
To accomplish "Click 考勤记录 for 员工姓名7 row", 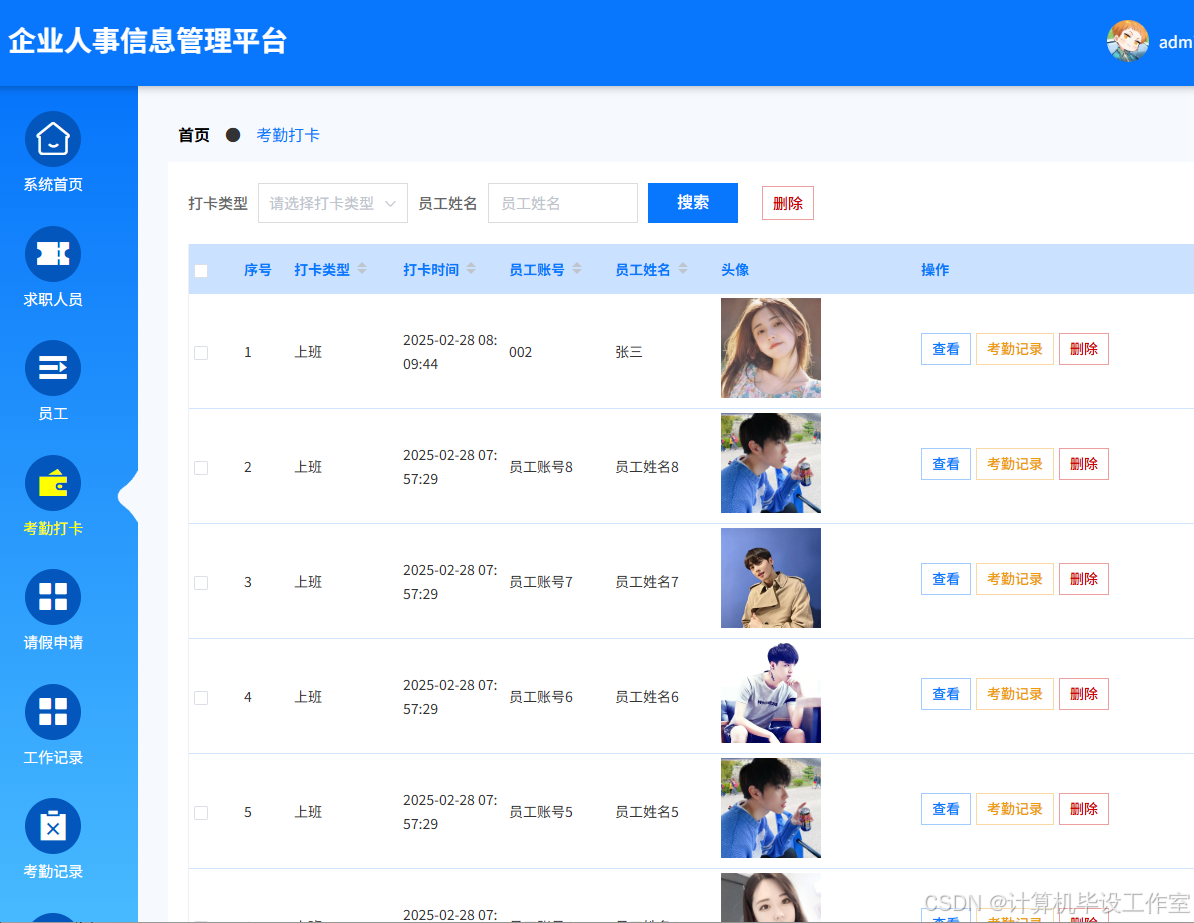I will [1014, 579].
